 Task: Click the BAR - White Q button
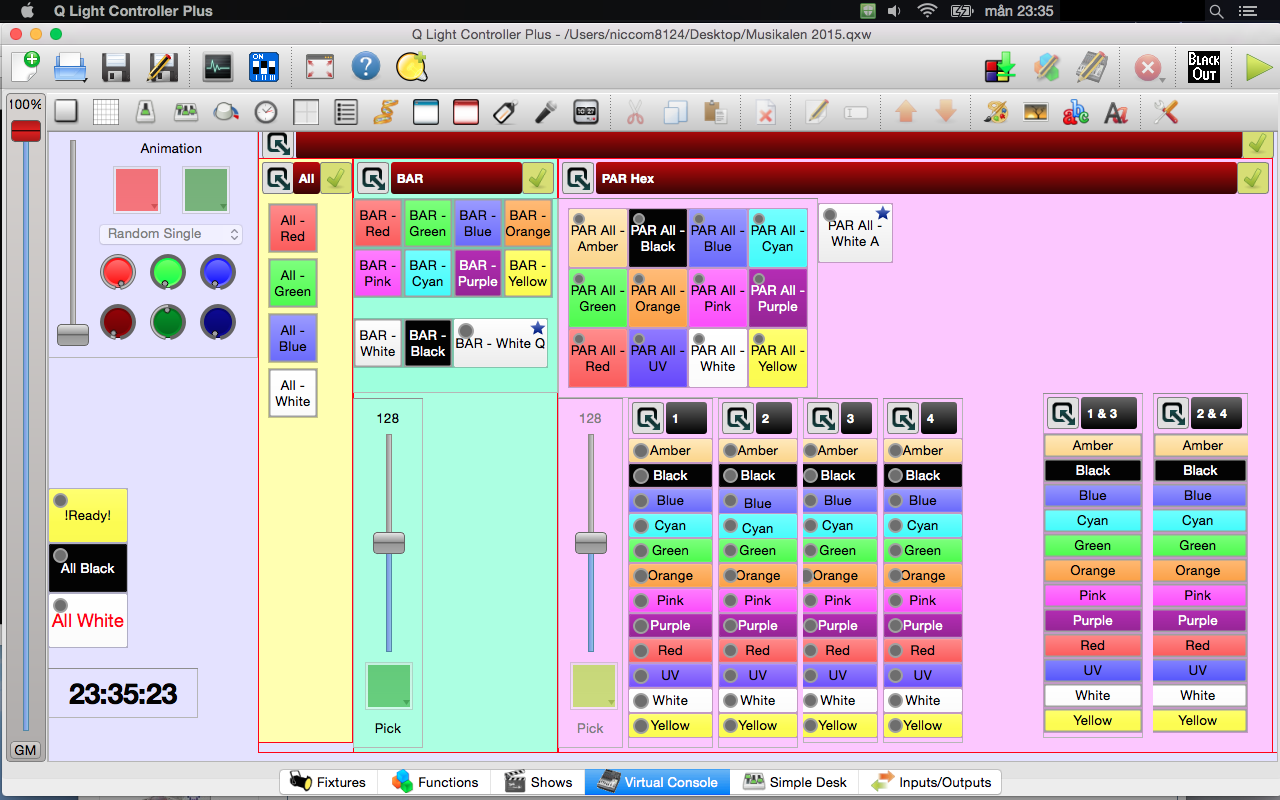pyautogui.click(x=501, y=343)
